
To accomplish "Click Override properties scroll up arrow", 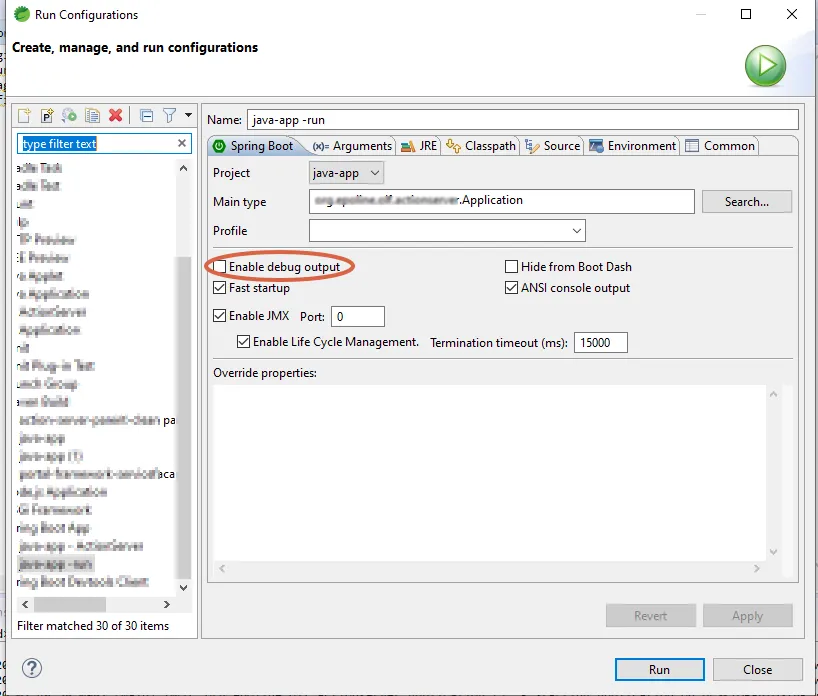I will coord(773,394).
